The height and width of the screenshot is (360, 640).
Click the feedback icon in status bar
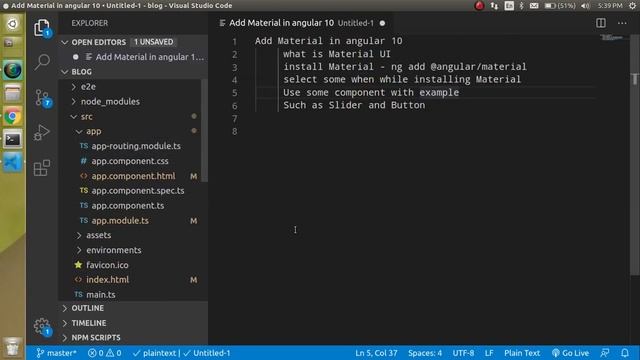coord(605,353)
